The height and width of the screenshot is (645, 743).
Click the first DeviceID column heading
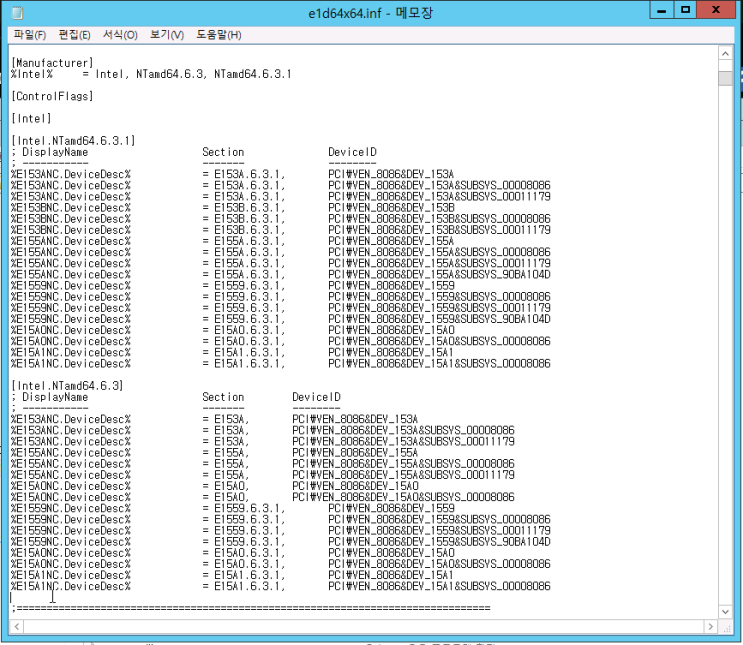pos(352,152)
